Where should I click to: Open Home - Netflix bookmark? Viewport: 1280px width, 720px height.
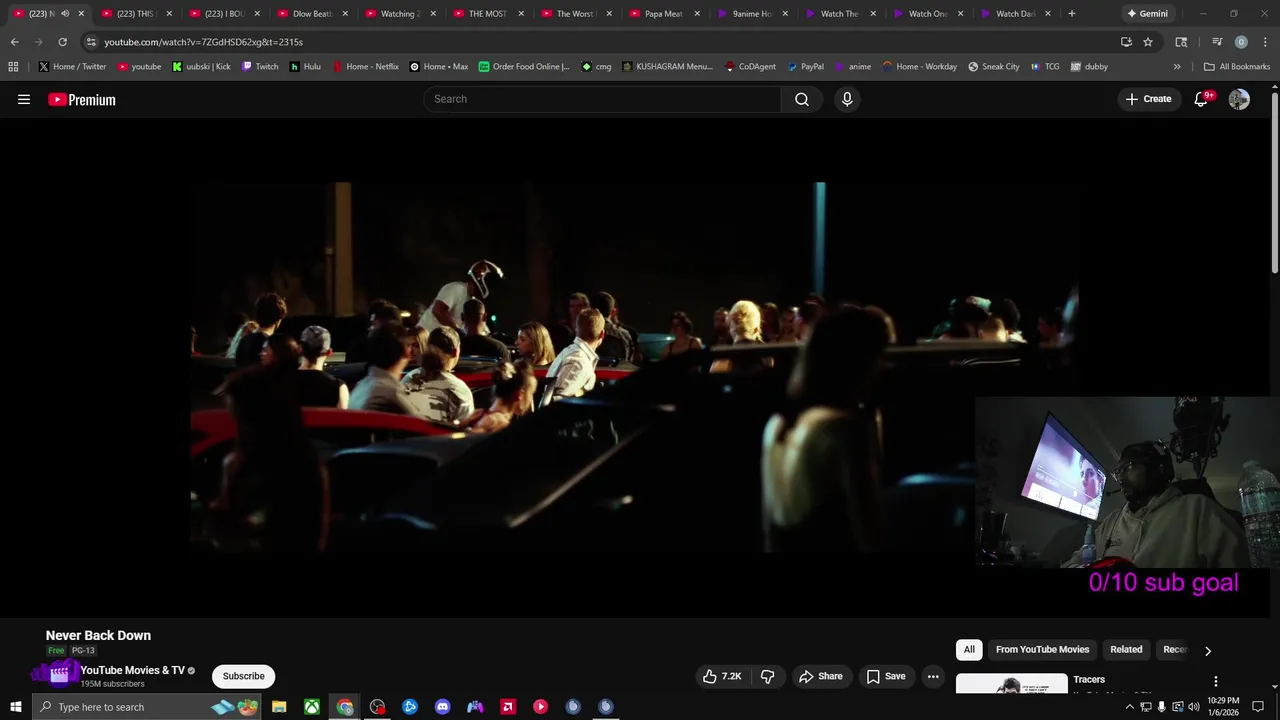pos(365,67)
